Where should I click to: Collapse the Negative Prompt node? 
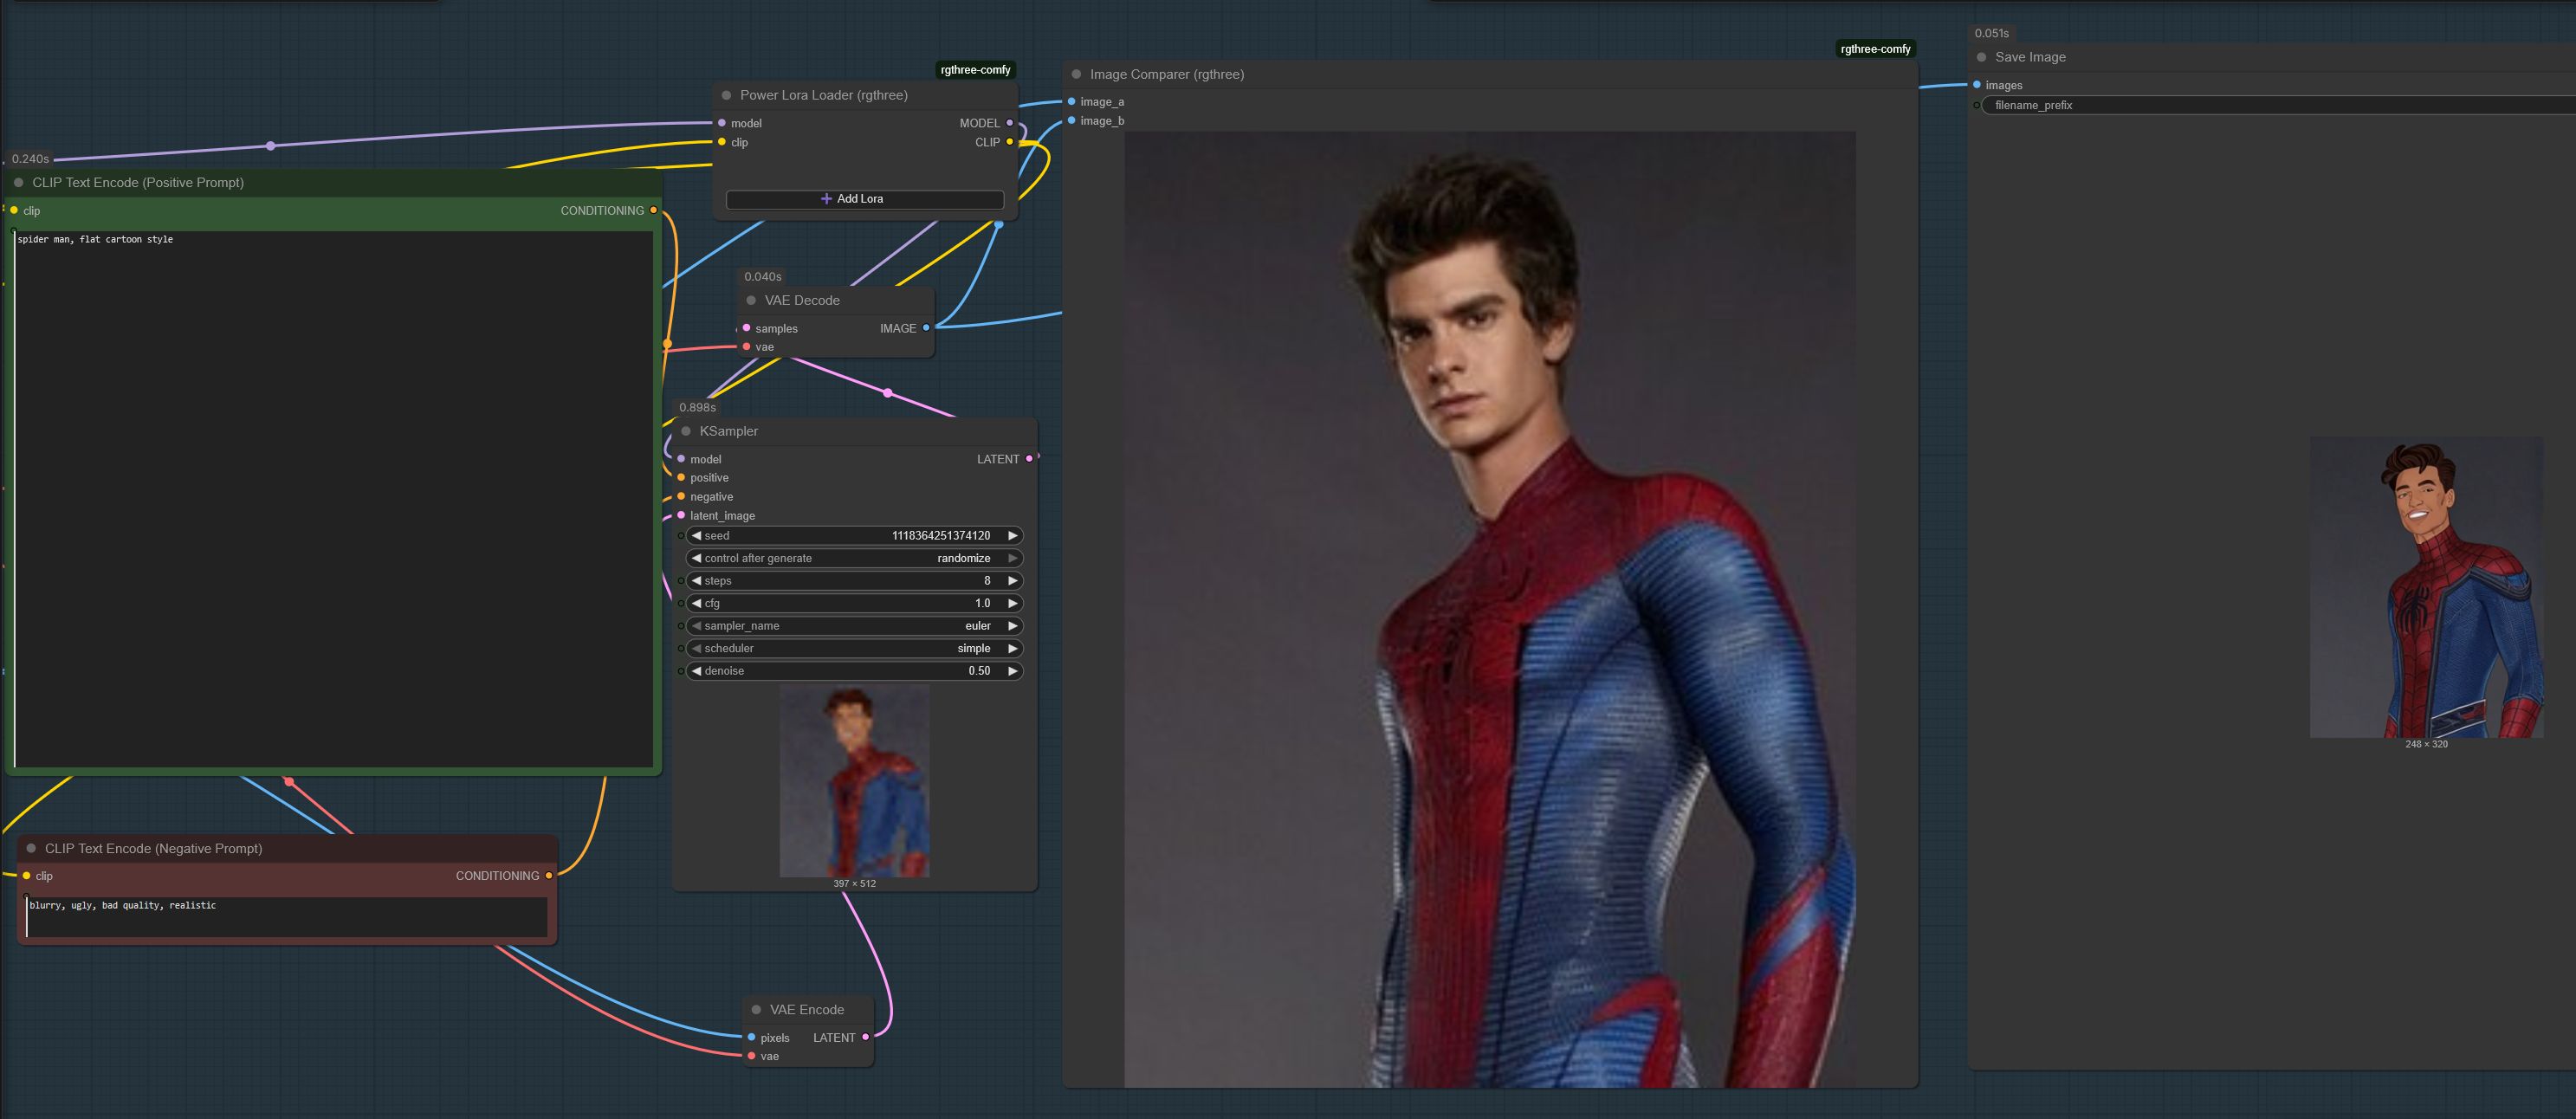point(31,849)
